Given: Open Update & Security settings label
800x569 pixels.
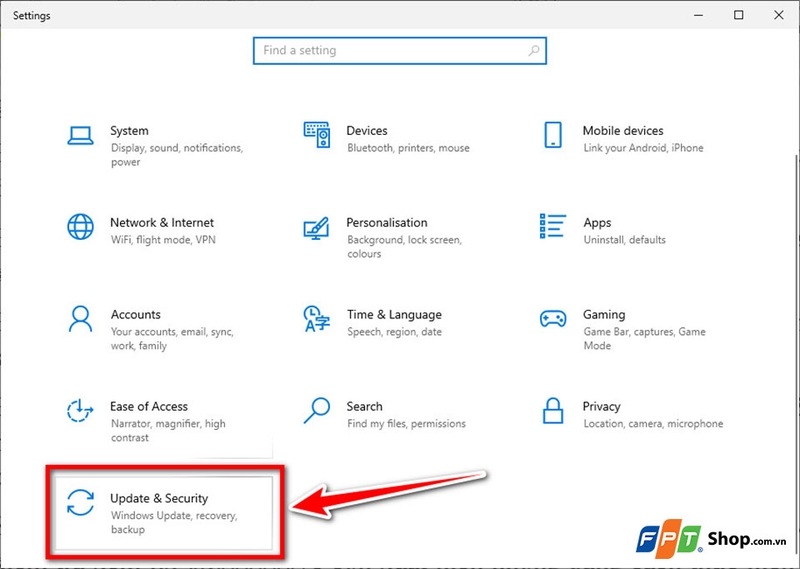Looking at the screenshot, I should [159, 498].
